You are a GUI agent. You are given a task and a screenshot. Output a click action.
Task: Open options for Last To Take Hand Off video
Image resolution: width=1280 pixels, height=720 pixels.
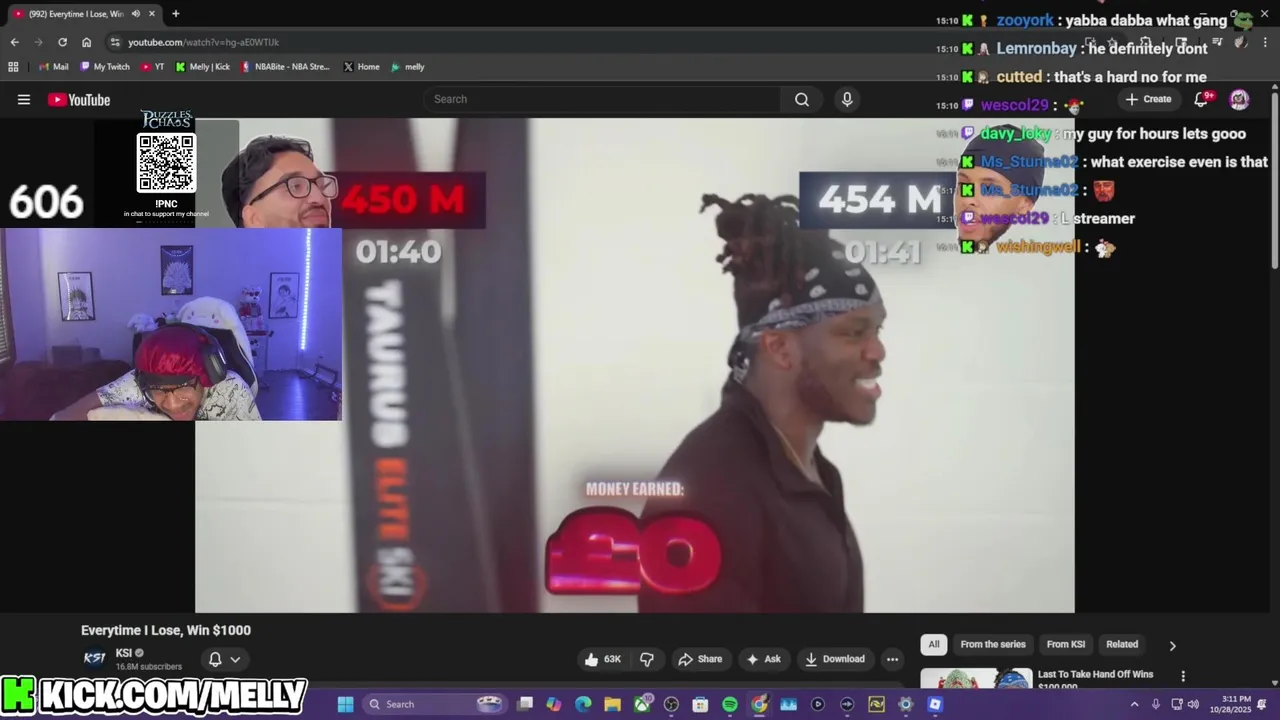coord(1183,677)
